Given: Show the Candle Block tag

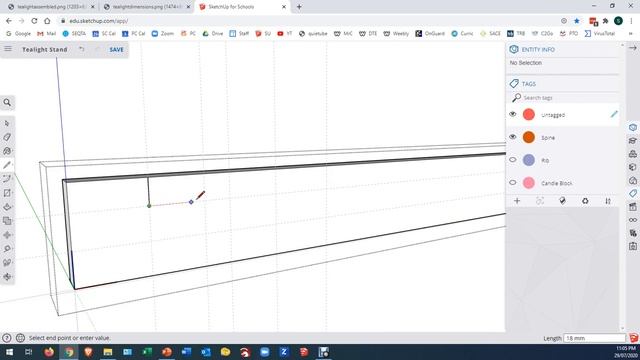Looking at the screenshot, I should pos(513,183).
